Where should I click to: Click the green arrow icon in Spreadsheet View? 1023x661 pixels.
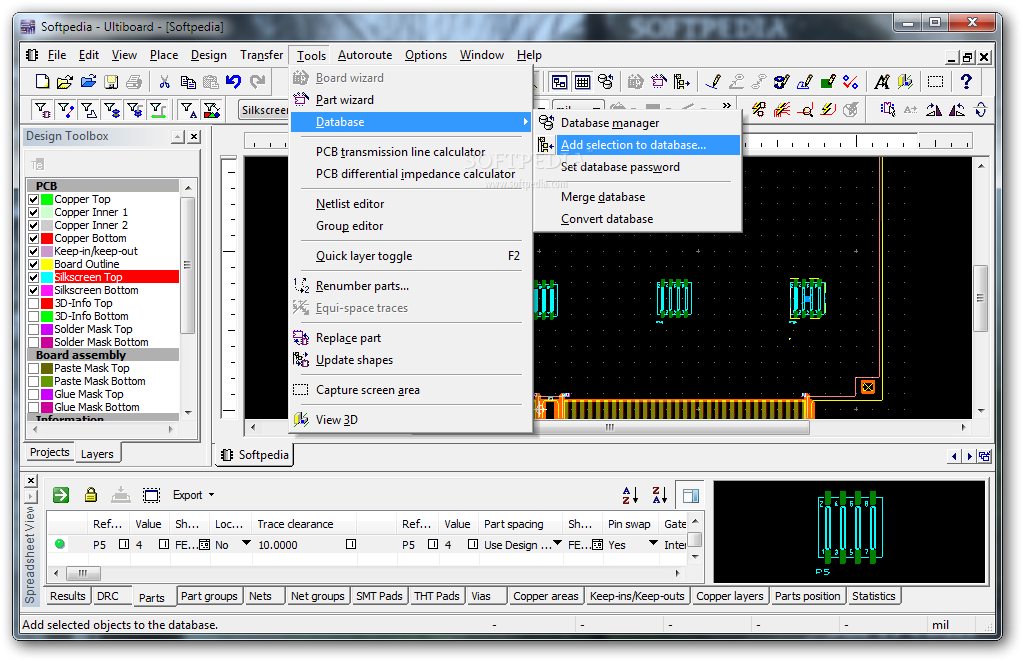[x=61, y=495]
